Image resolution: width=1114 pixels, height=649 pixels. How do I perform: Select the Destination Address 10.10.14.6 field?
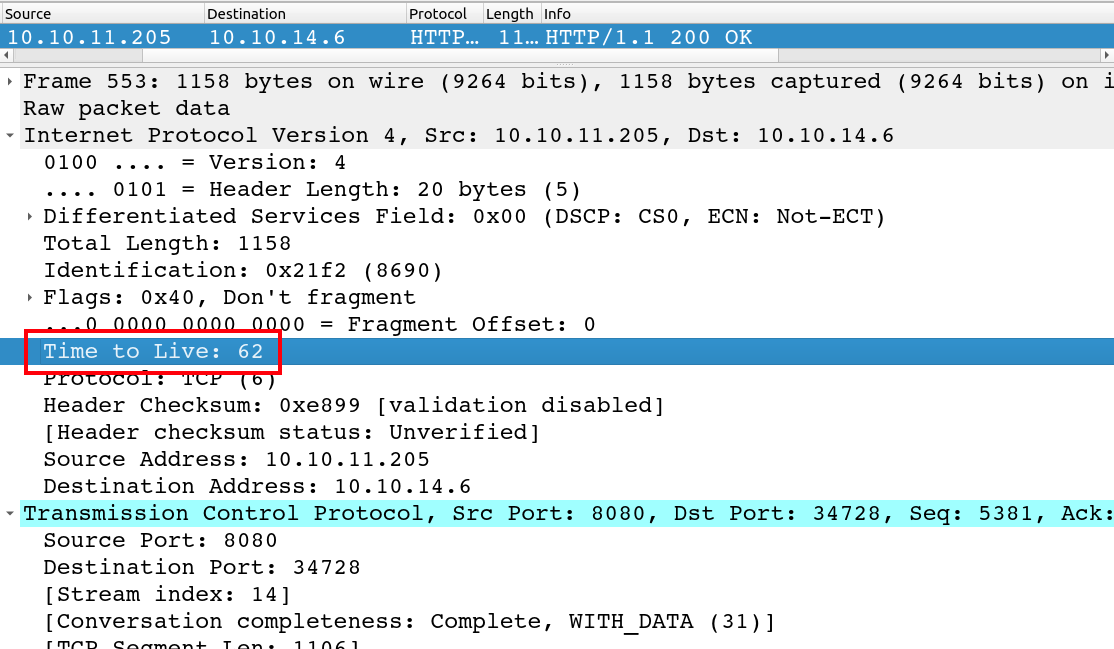pos(256,486)
